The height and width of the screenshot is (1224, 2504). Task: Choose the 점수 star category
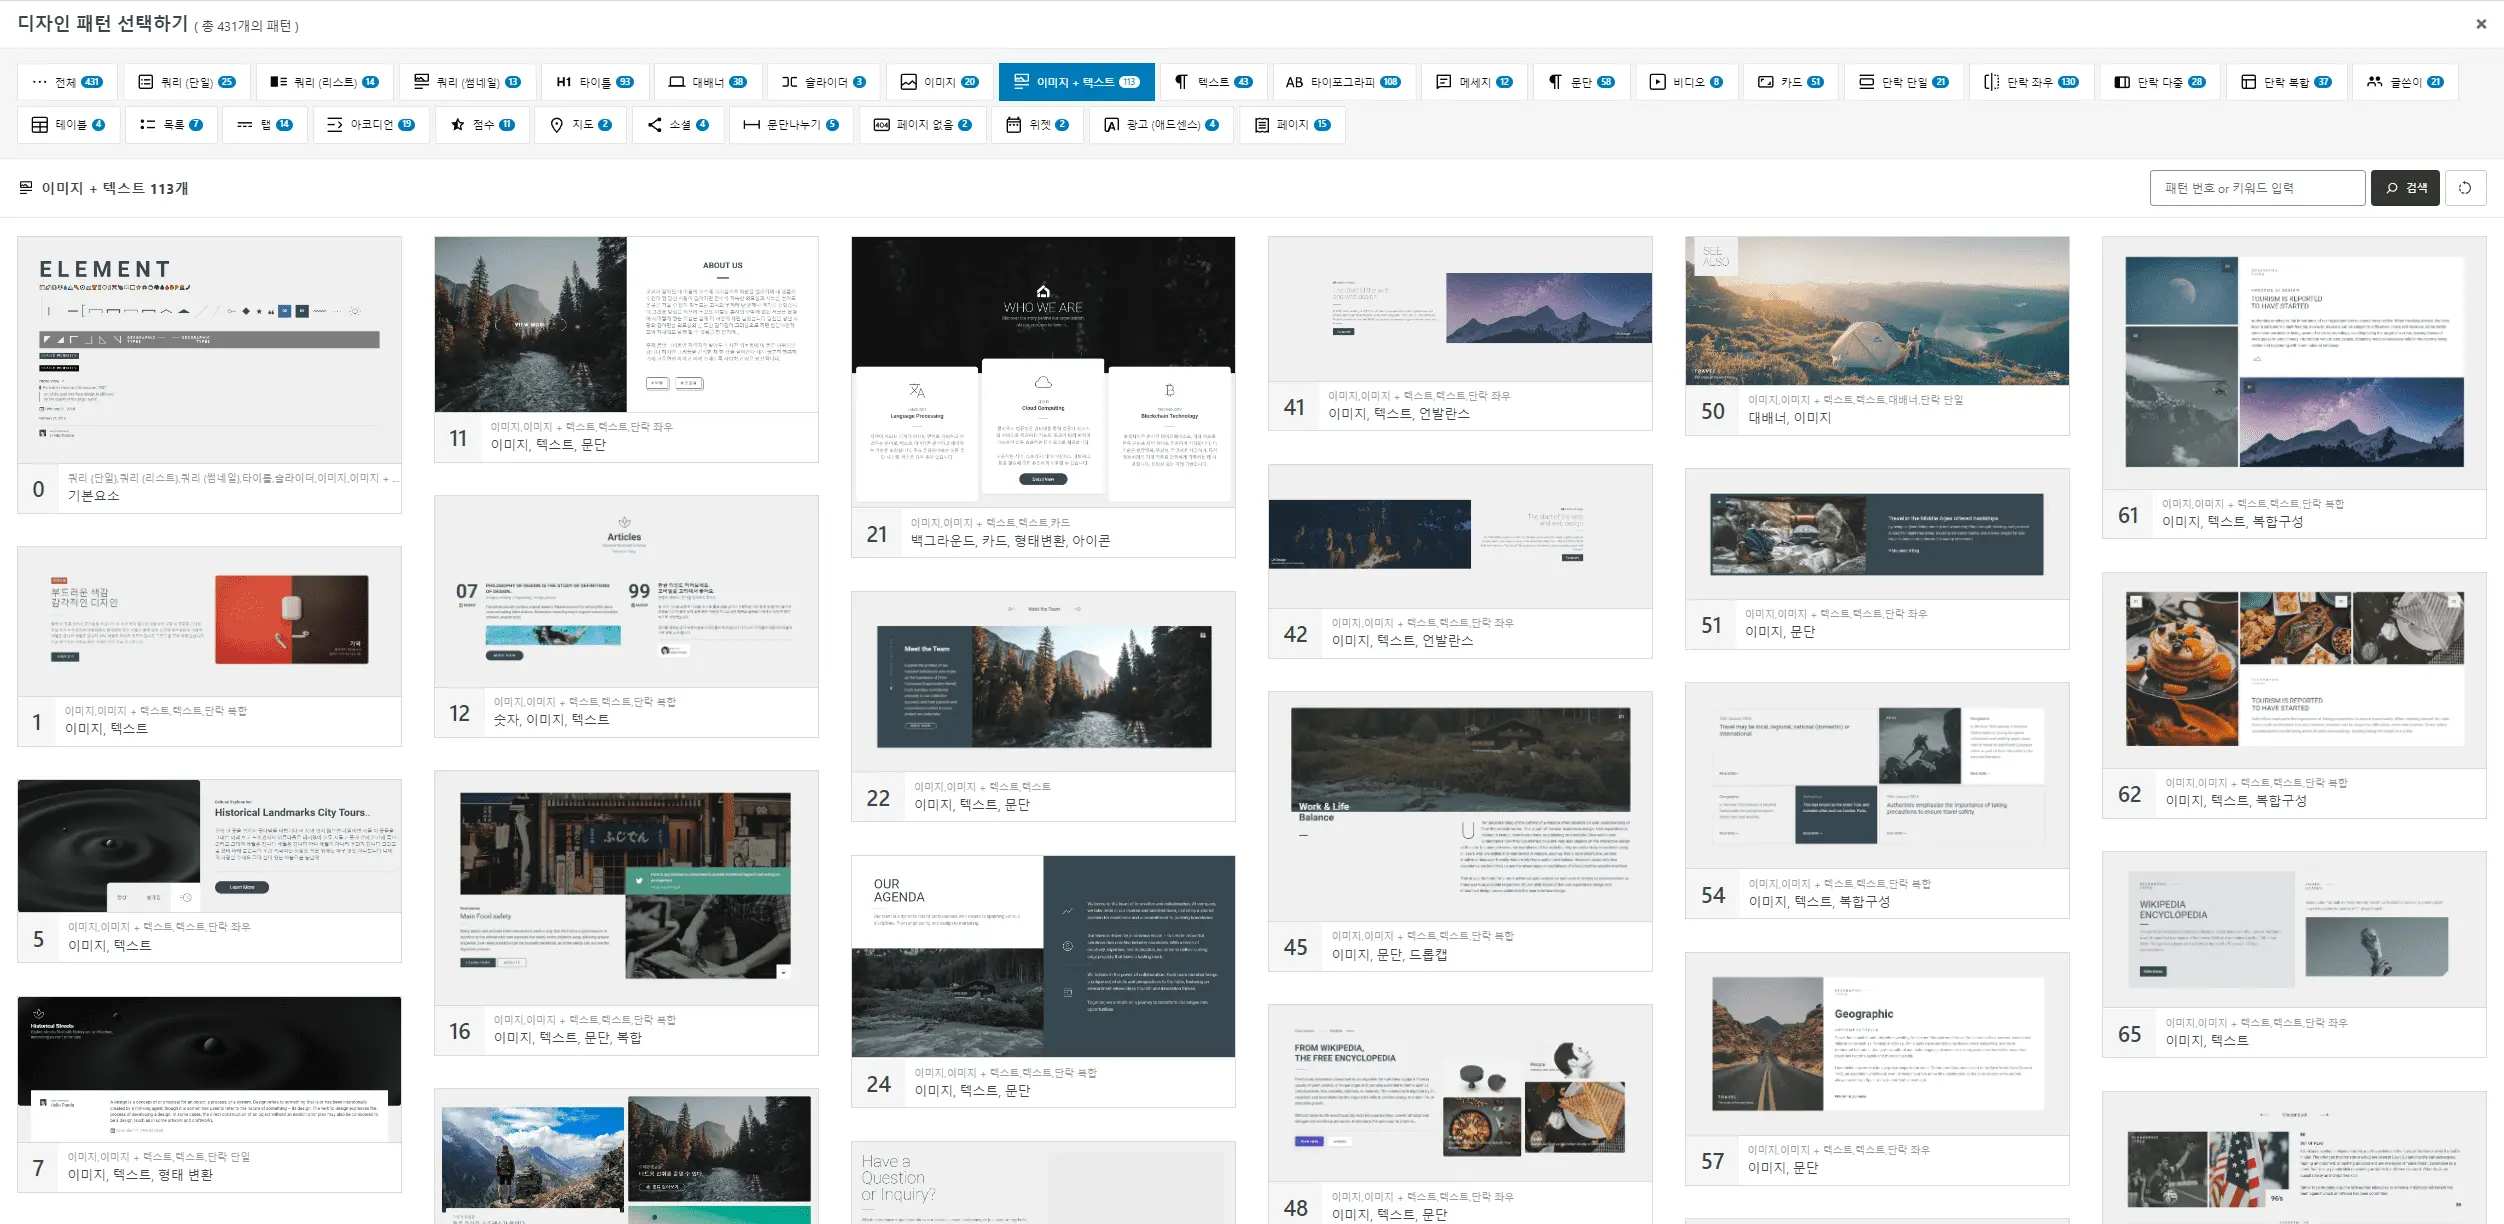point(482,125)
